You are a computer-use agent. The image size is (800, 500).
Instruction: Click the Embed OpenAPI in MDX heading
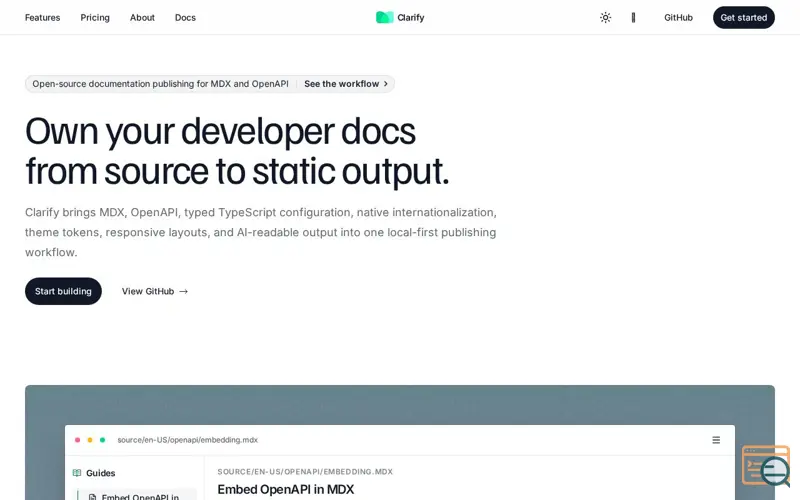point(286,489)
